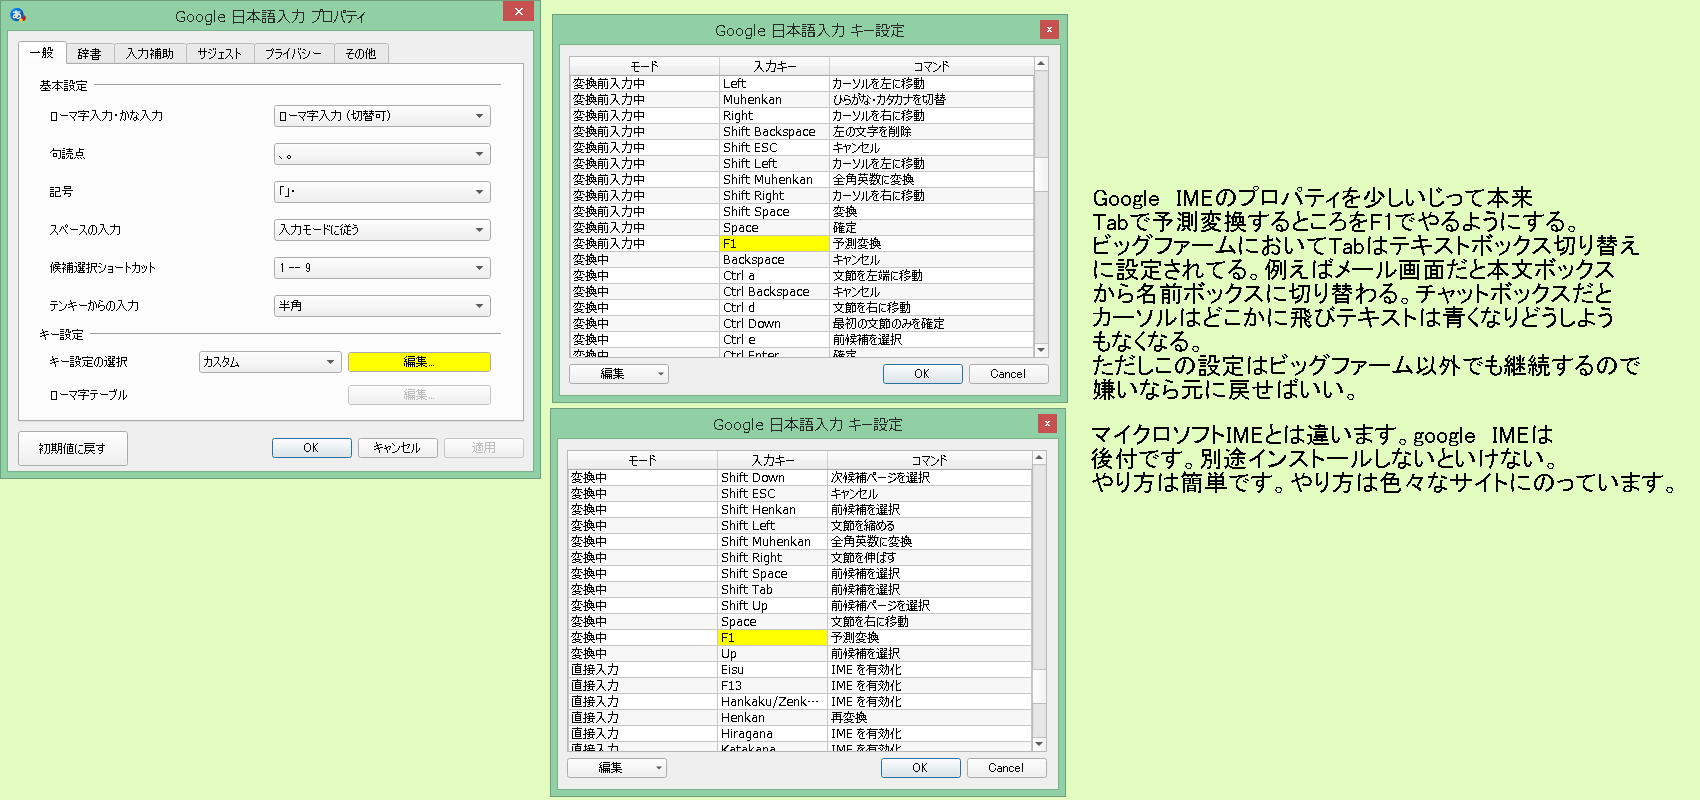Open the 句読点 dropdown
Viewport: 1700px width, 800px height.
pyautogui.click(x=382, y=154)
